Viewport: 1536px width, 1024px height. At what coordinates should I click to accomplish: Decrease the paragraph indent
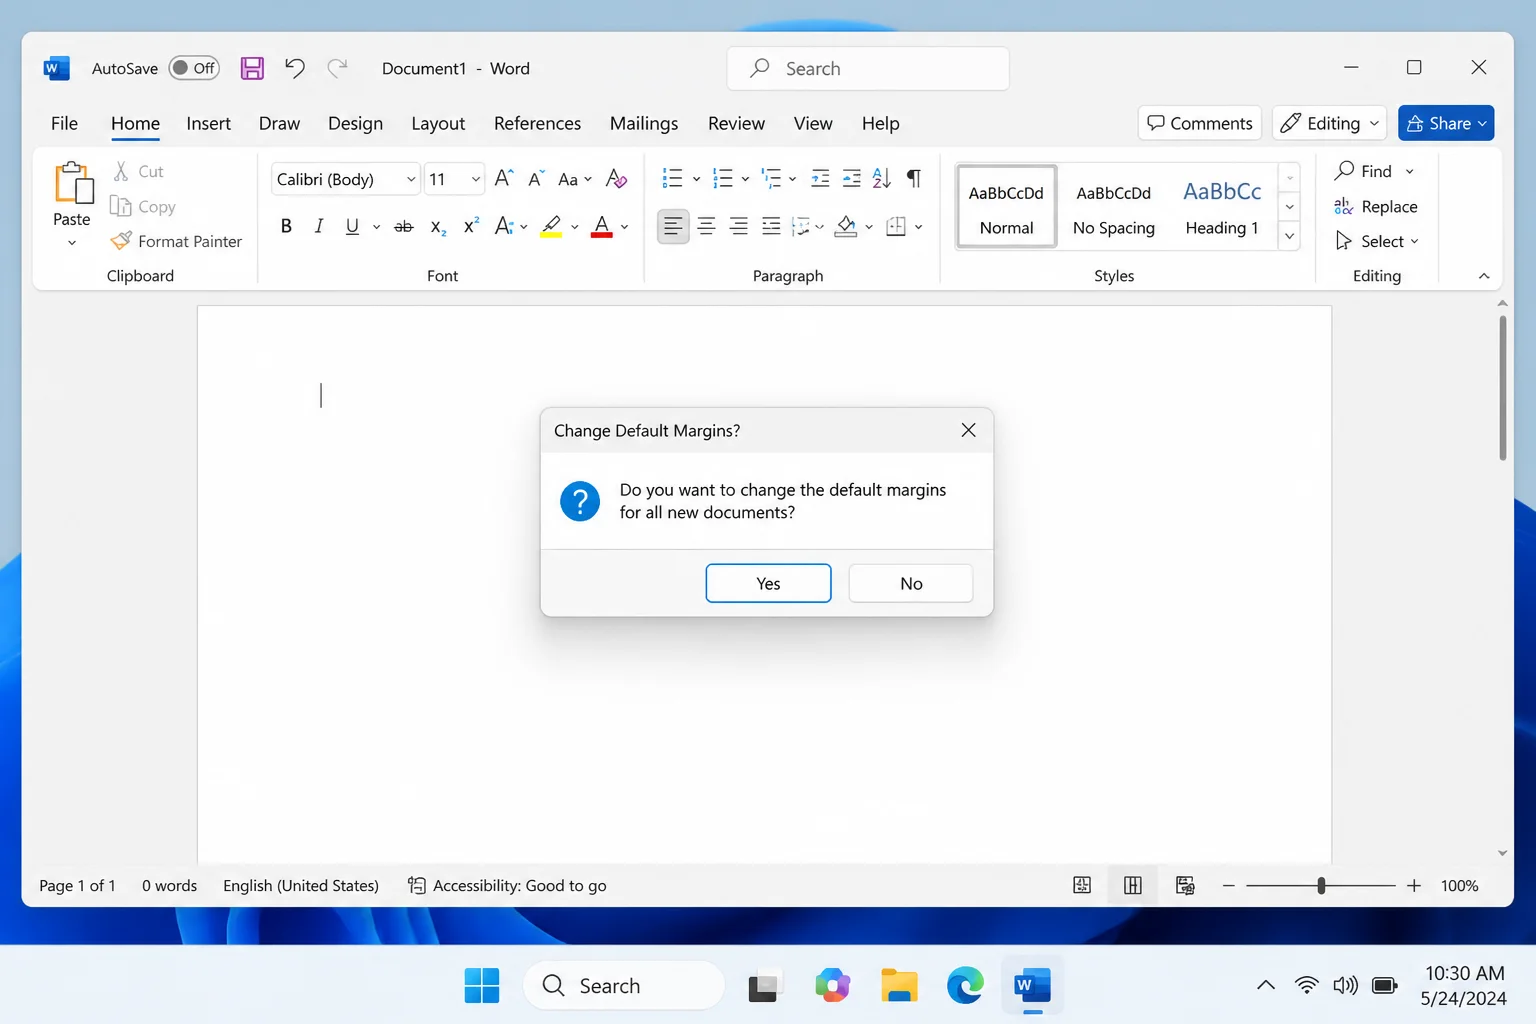tap(820, 178)
